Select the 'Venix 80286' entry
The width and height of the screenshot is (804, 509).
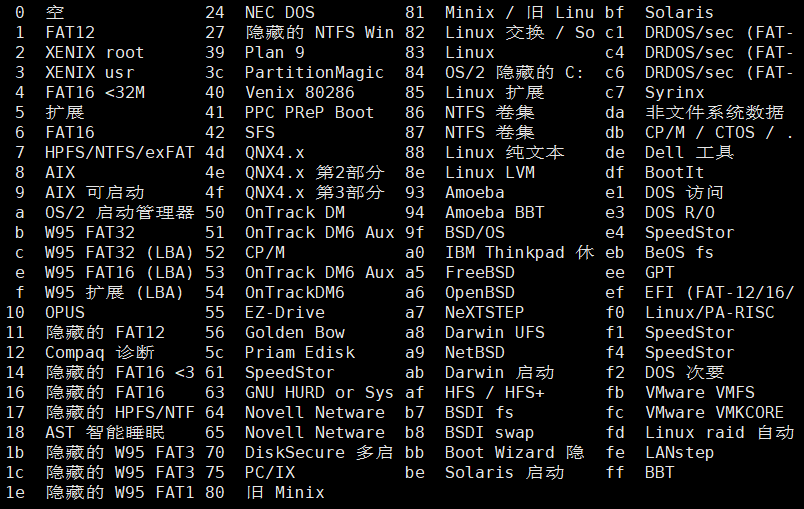pyautogui.click(x=299, y=92)
